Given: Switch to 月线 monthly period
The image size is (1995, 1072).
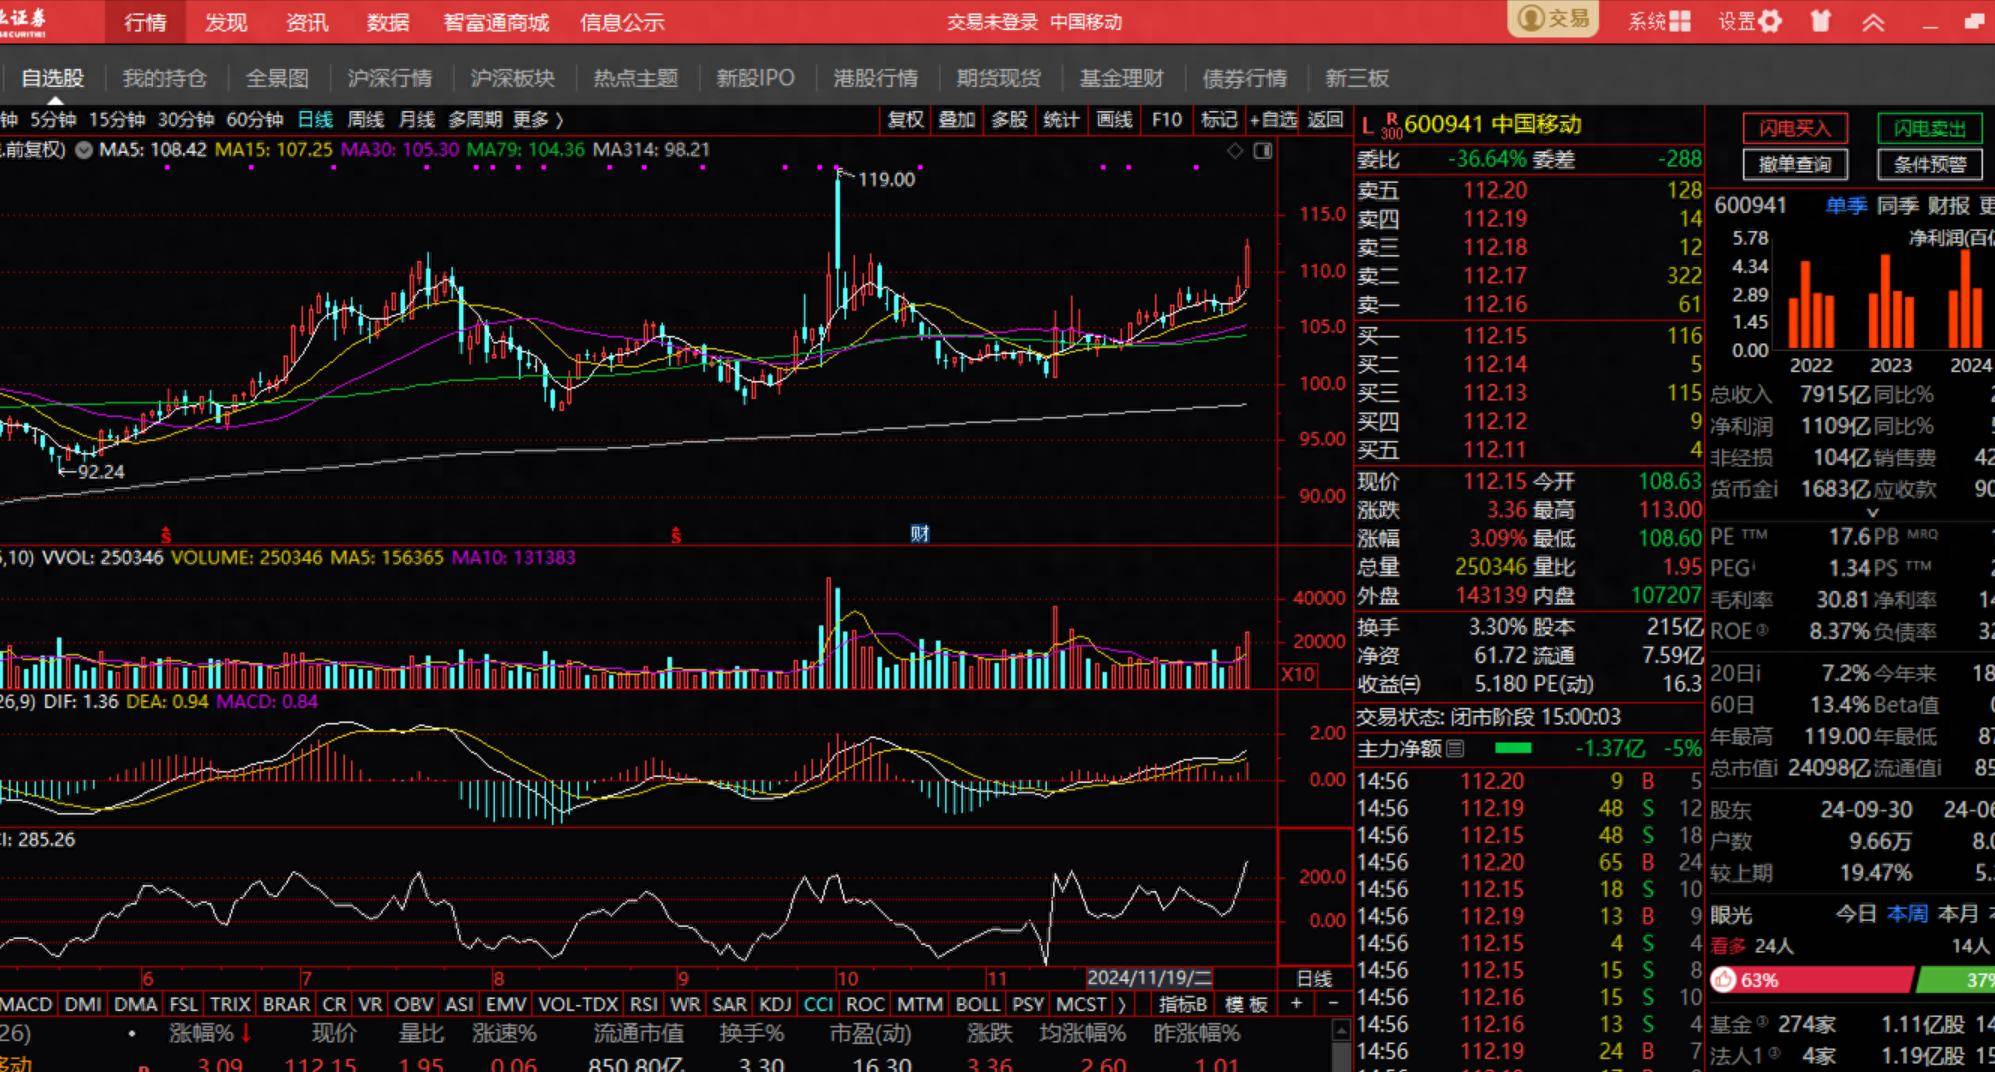Looking at the screenshot, I should [416, 120].
